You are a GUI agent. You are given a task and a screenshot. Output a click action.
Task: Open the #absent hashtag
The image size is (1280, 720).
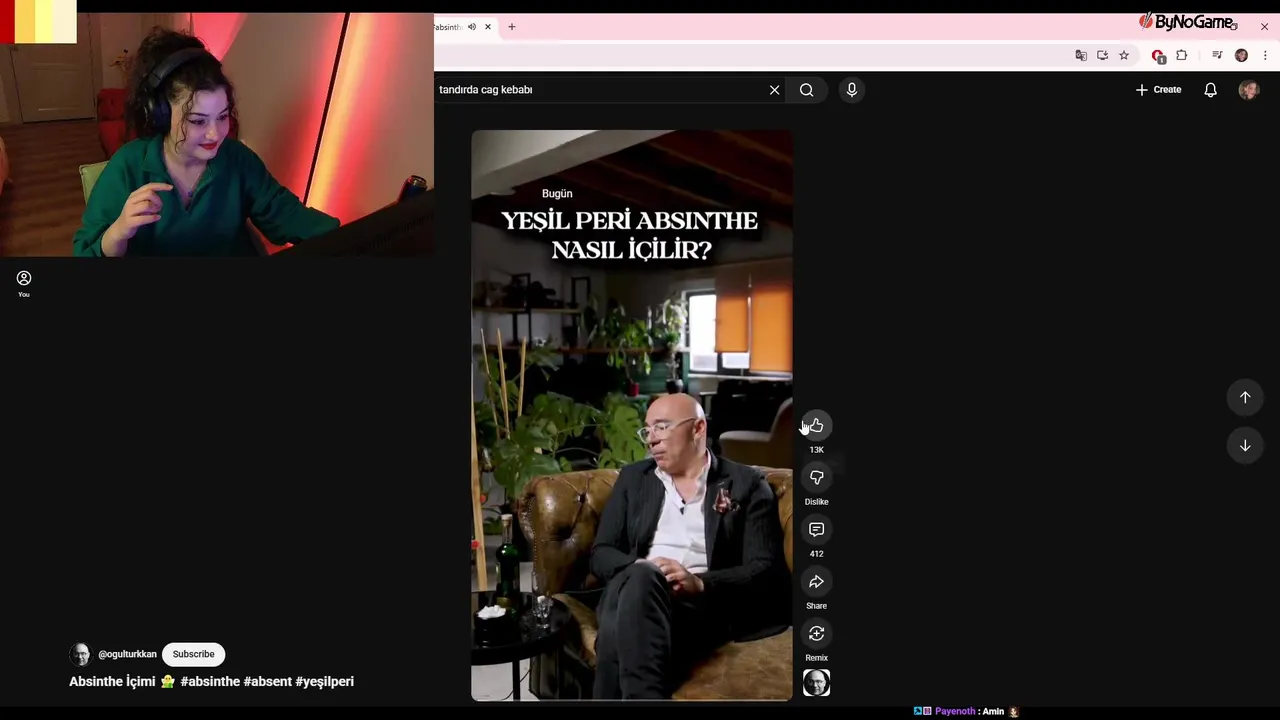(x=267, y=682)
